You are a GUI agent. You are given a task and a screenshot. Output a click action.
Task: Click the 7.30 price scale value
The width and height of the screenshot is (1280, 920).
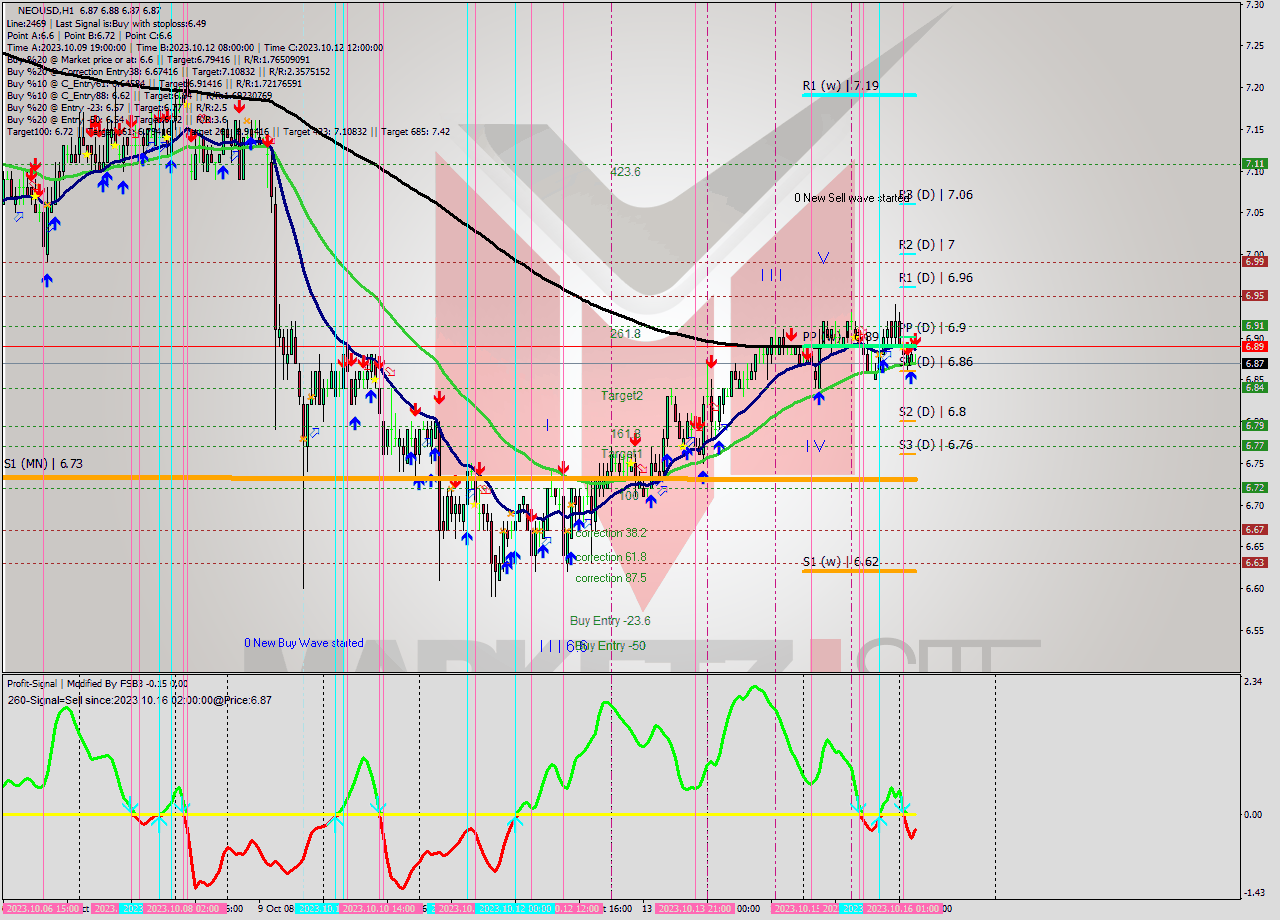click(1254, 5)
